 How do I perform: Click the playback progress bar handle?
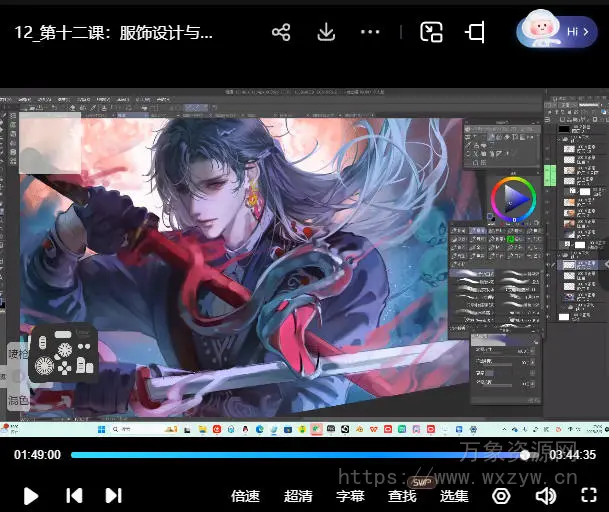[525, 454]
